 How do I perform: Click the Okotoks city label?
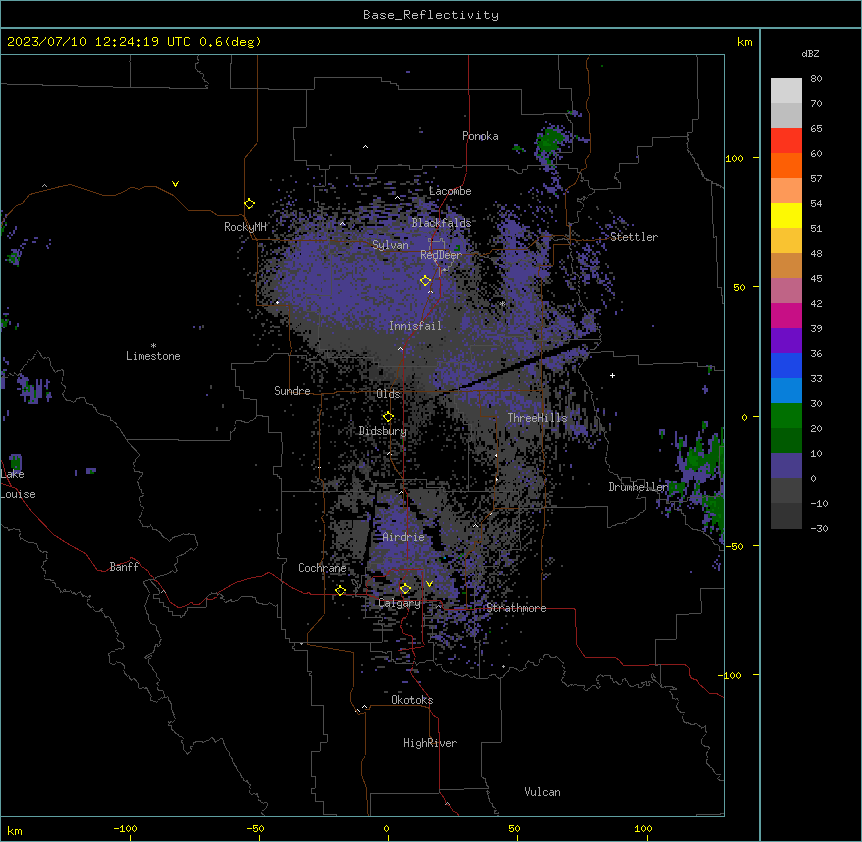[412, 700]
